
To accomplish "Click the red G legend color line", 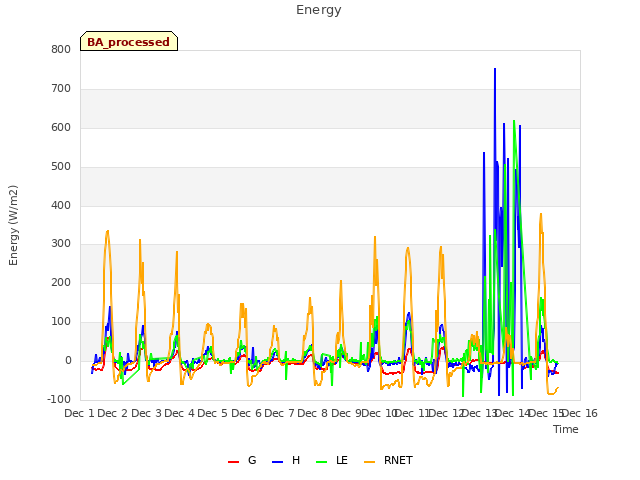I will click(233, 462).
